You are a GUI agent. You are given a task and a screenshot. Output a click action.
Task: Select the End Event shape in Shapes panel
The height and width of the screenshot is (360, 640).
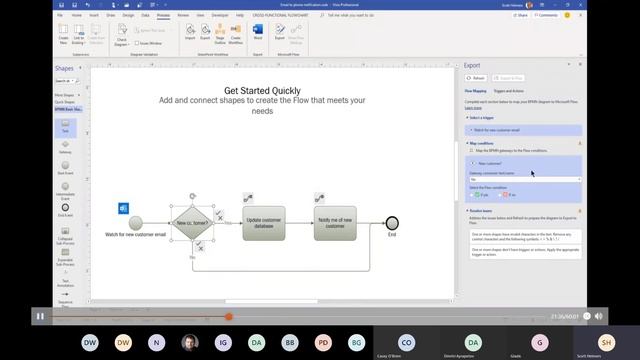coord(65,210)
